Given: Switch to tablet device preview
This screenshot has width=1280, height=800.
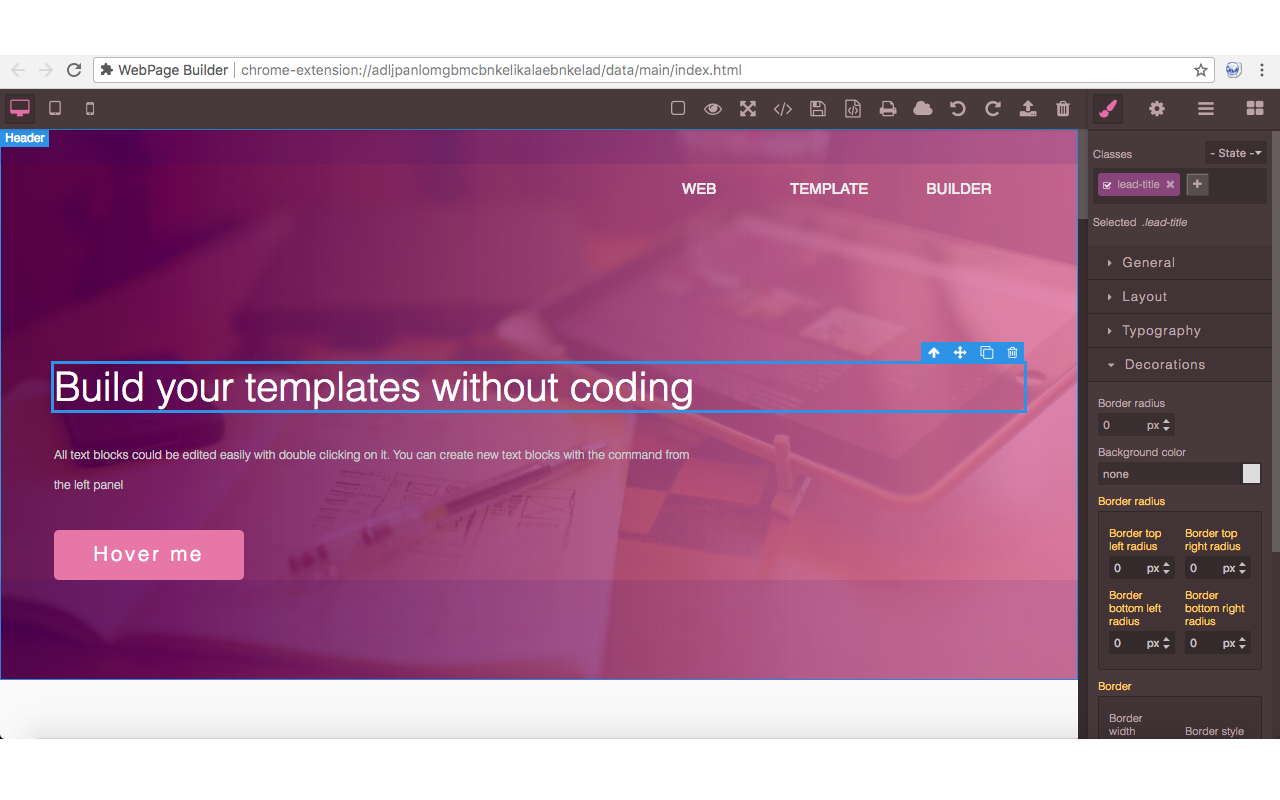Looking at the screenshot, I should click(x=55, y=108).
